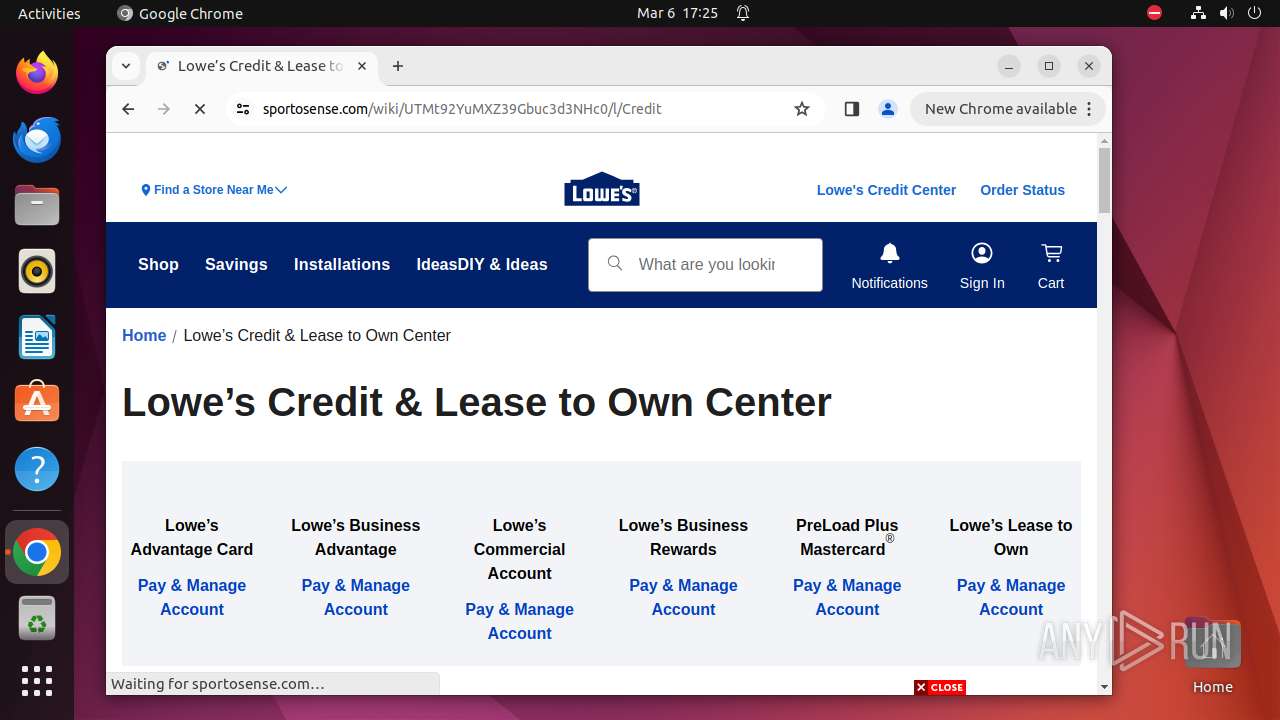Viewport: 1280px width, 720px height.
Task: Select the Lowe's Credit & Lease tab
Action: pyautogui.click(x=262, y=66)
